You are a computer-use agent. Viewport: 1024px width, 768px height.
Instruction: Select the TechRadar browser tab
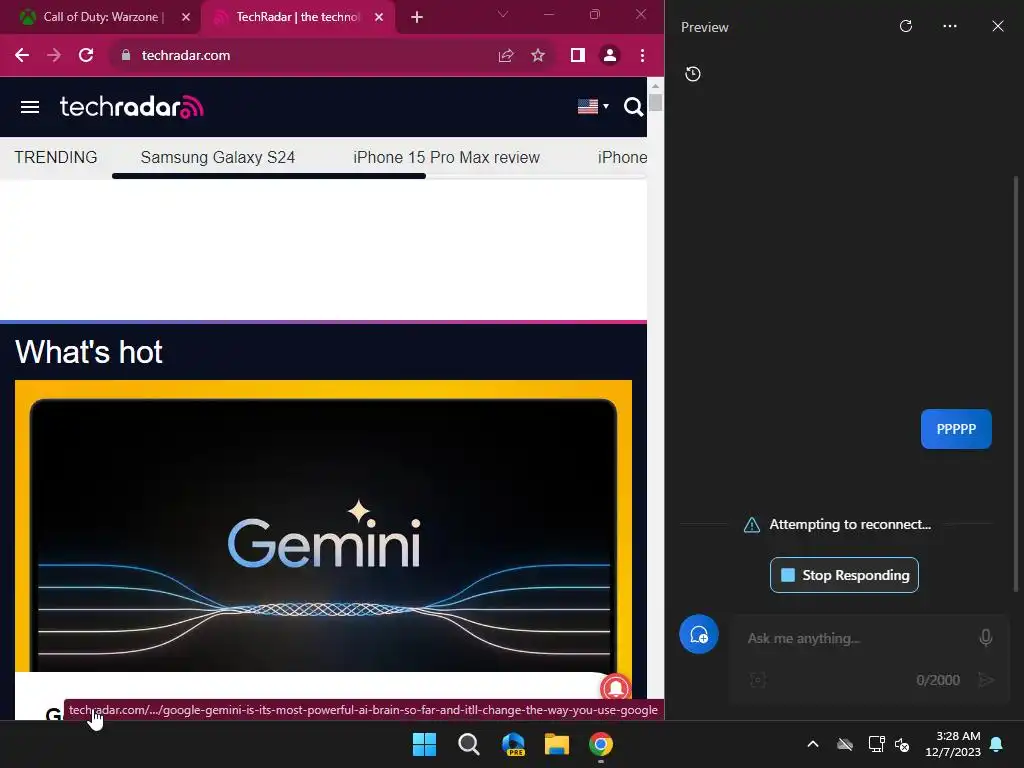coord(298,17)
